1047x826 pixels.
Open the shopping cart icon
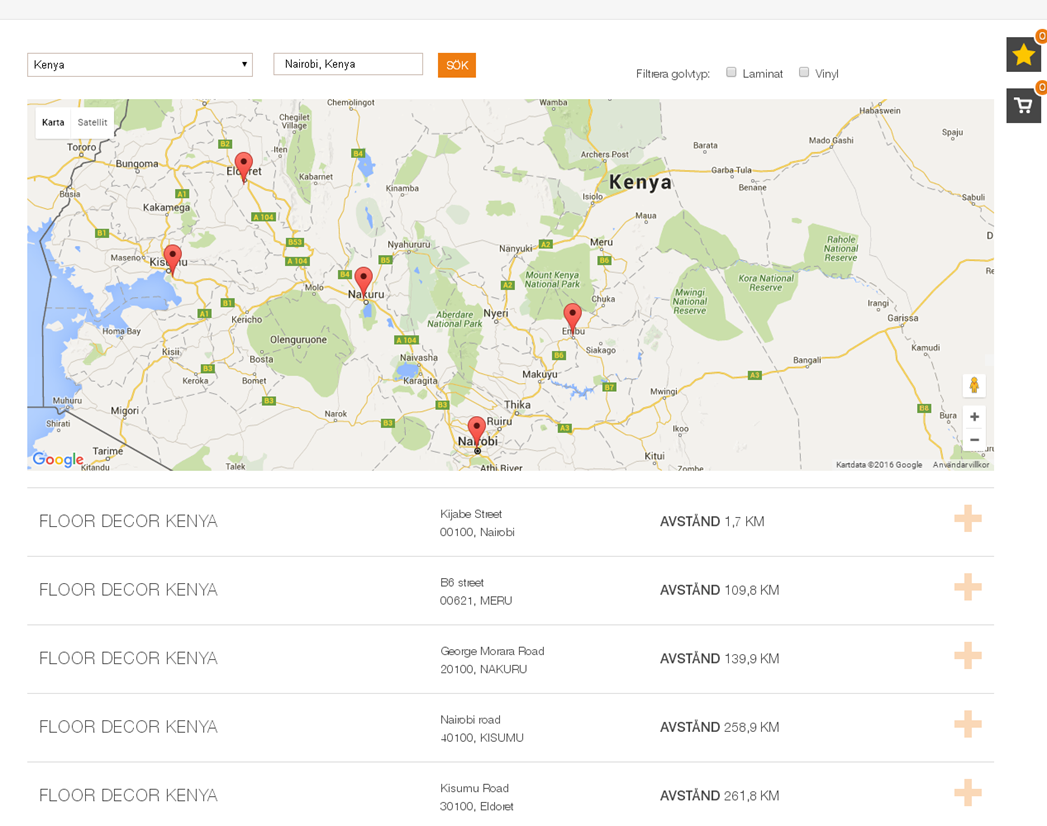click(x=1023, y=106)
